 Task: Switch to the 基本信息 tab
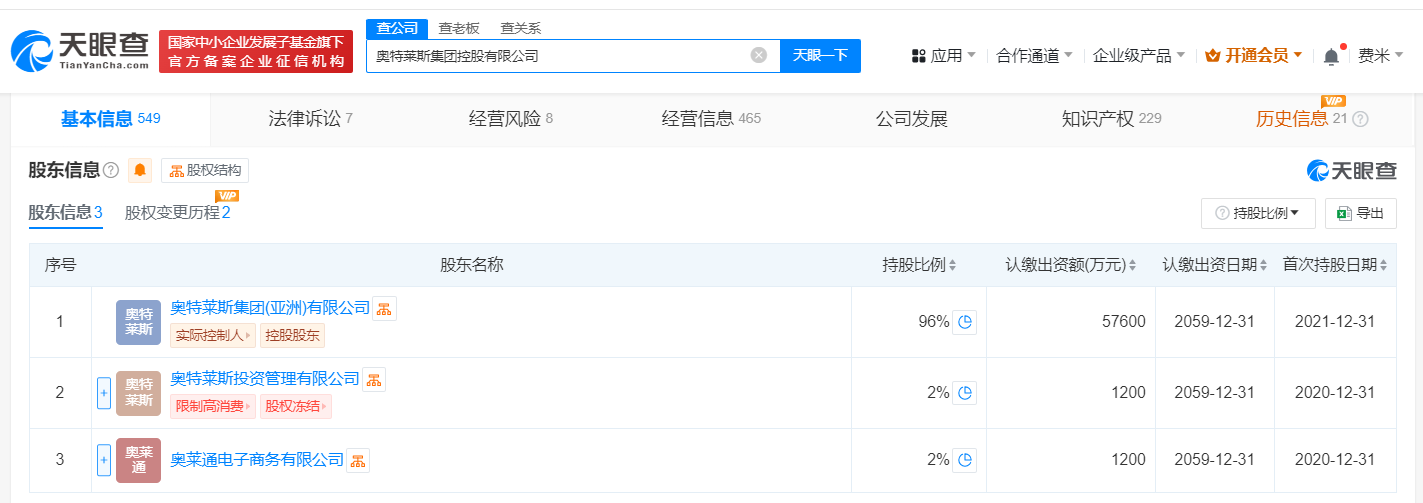coord(111,119)
